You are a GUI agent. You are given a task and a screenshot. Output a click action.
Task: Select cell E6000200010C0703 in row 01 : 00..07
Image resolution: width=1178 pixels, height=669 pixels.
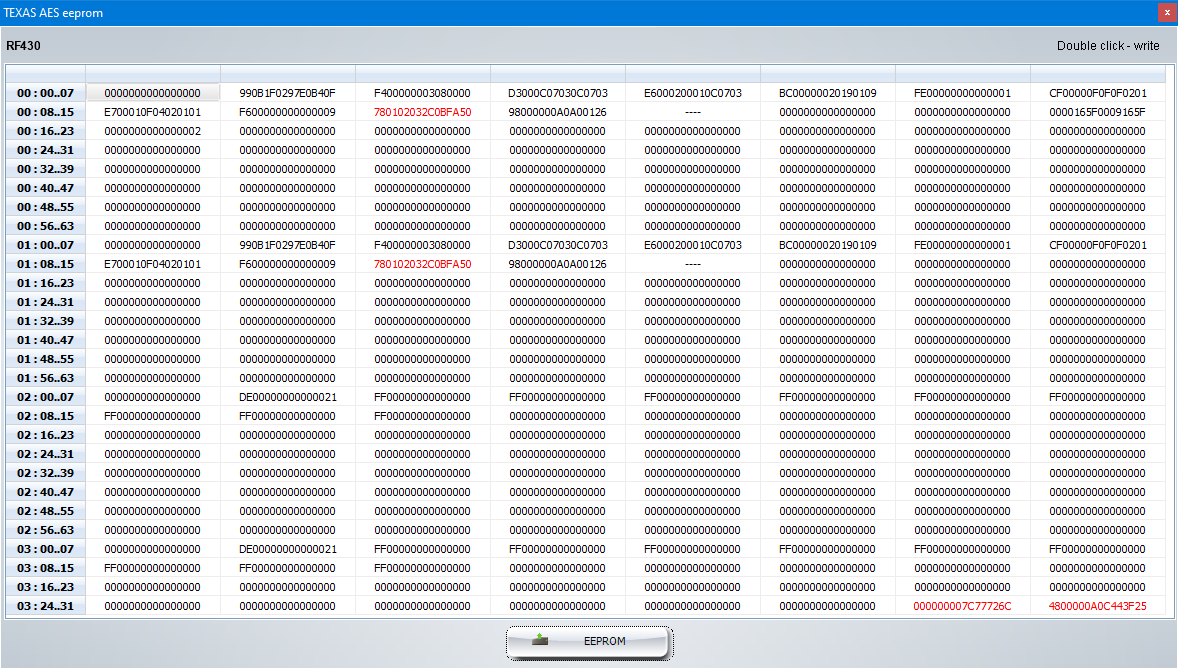tap(693, 245)
